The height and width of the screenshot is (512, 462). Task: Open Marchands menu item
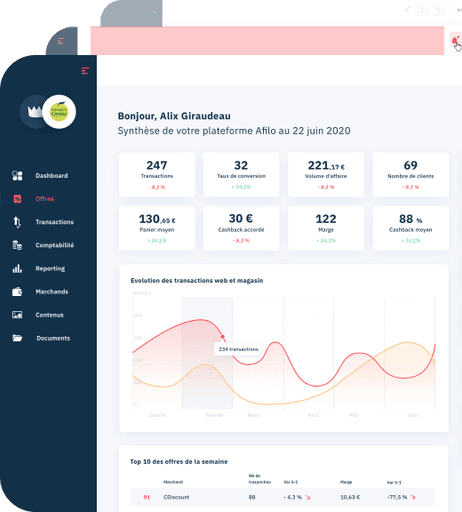coord(52,292)
